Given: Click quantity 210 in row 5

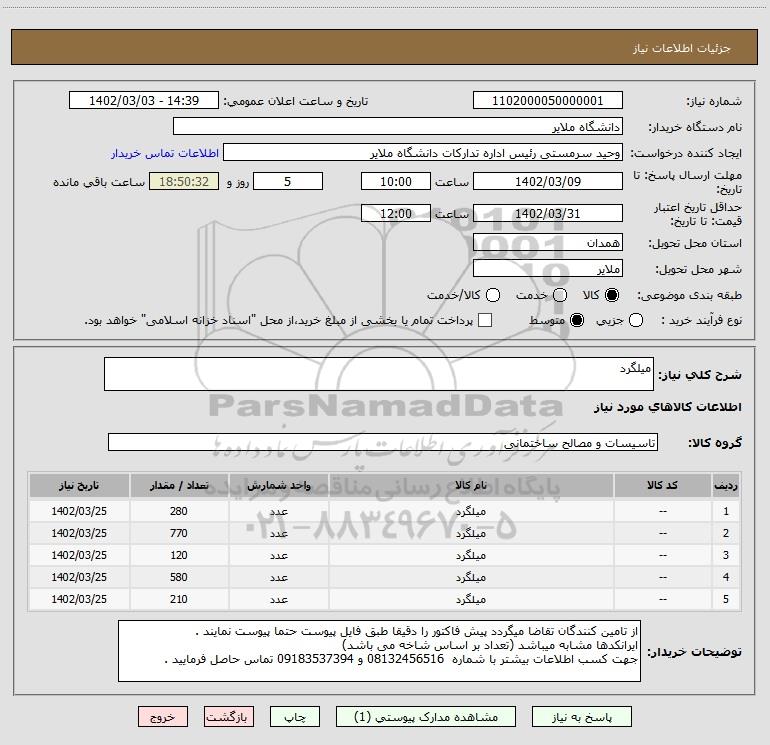Looking at the screenshot, I should [179, 599].
